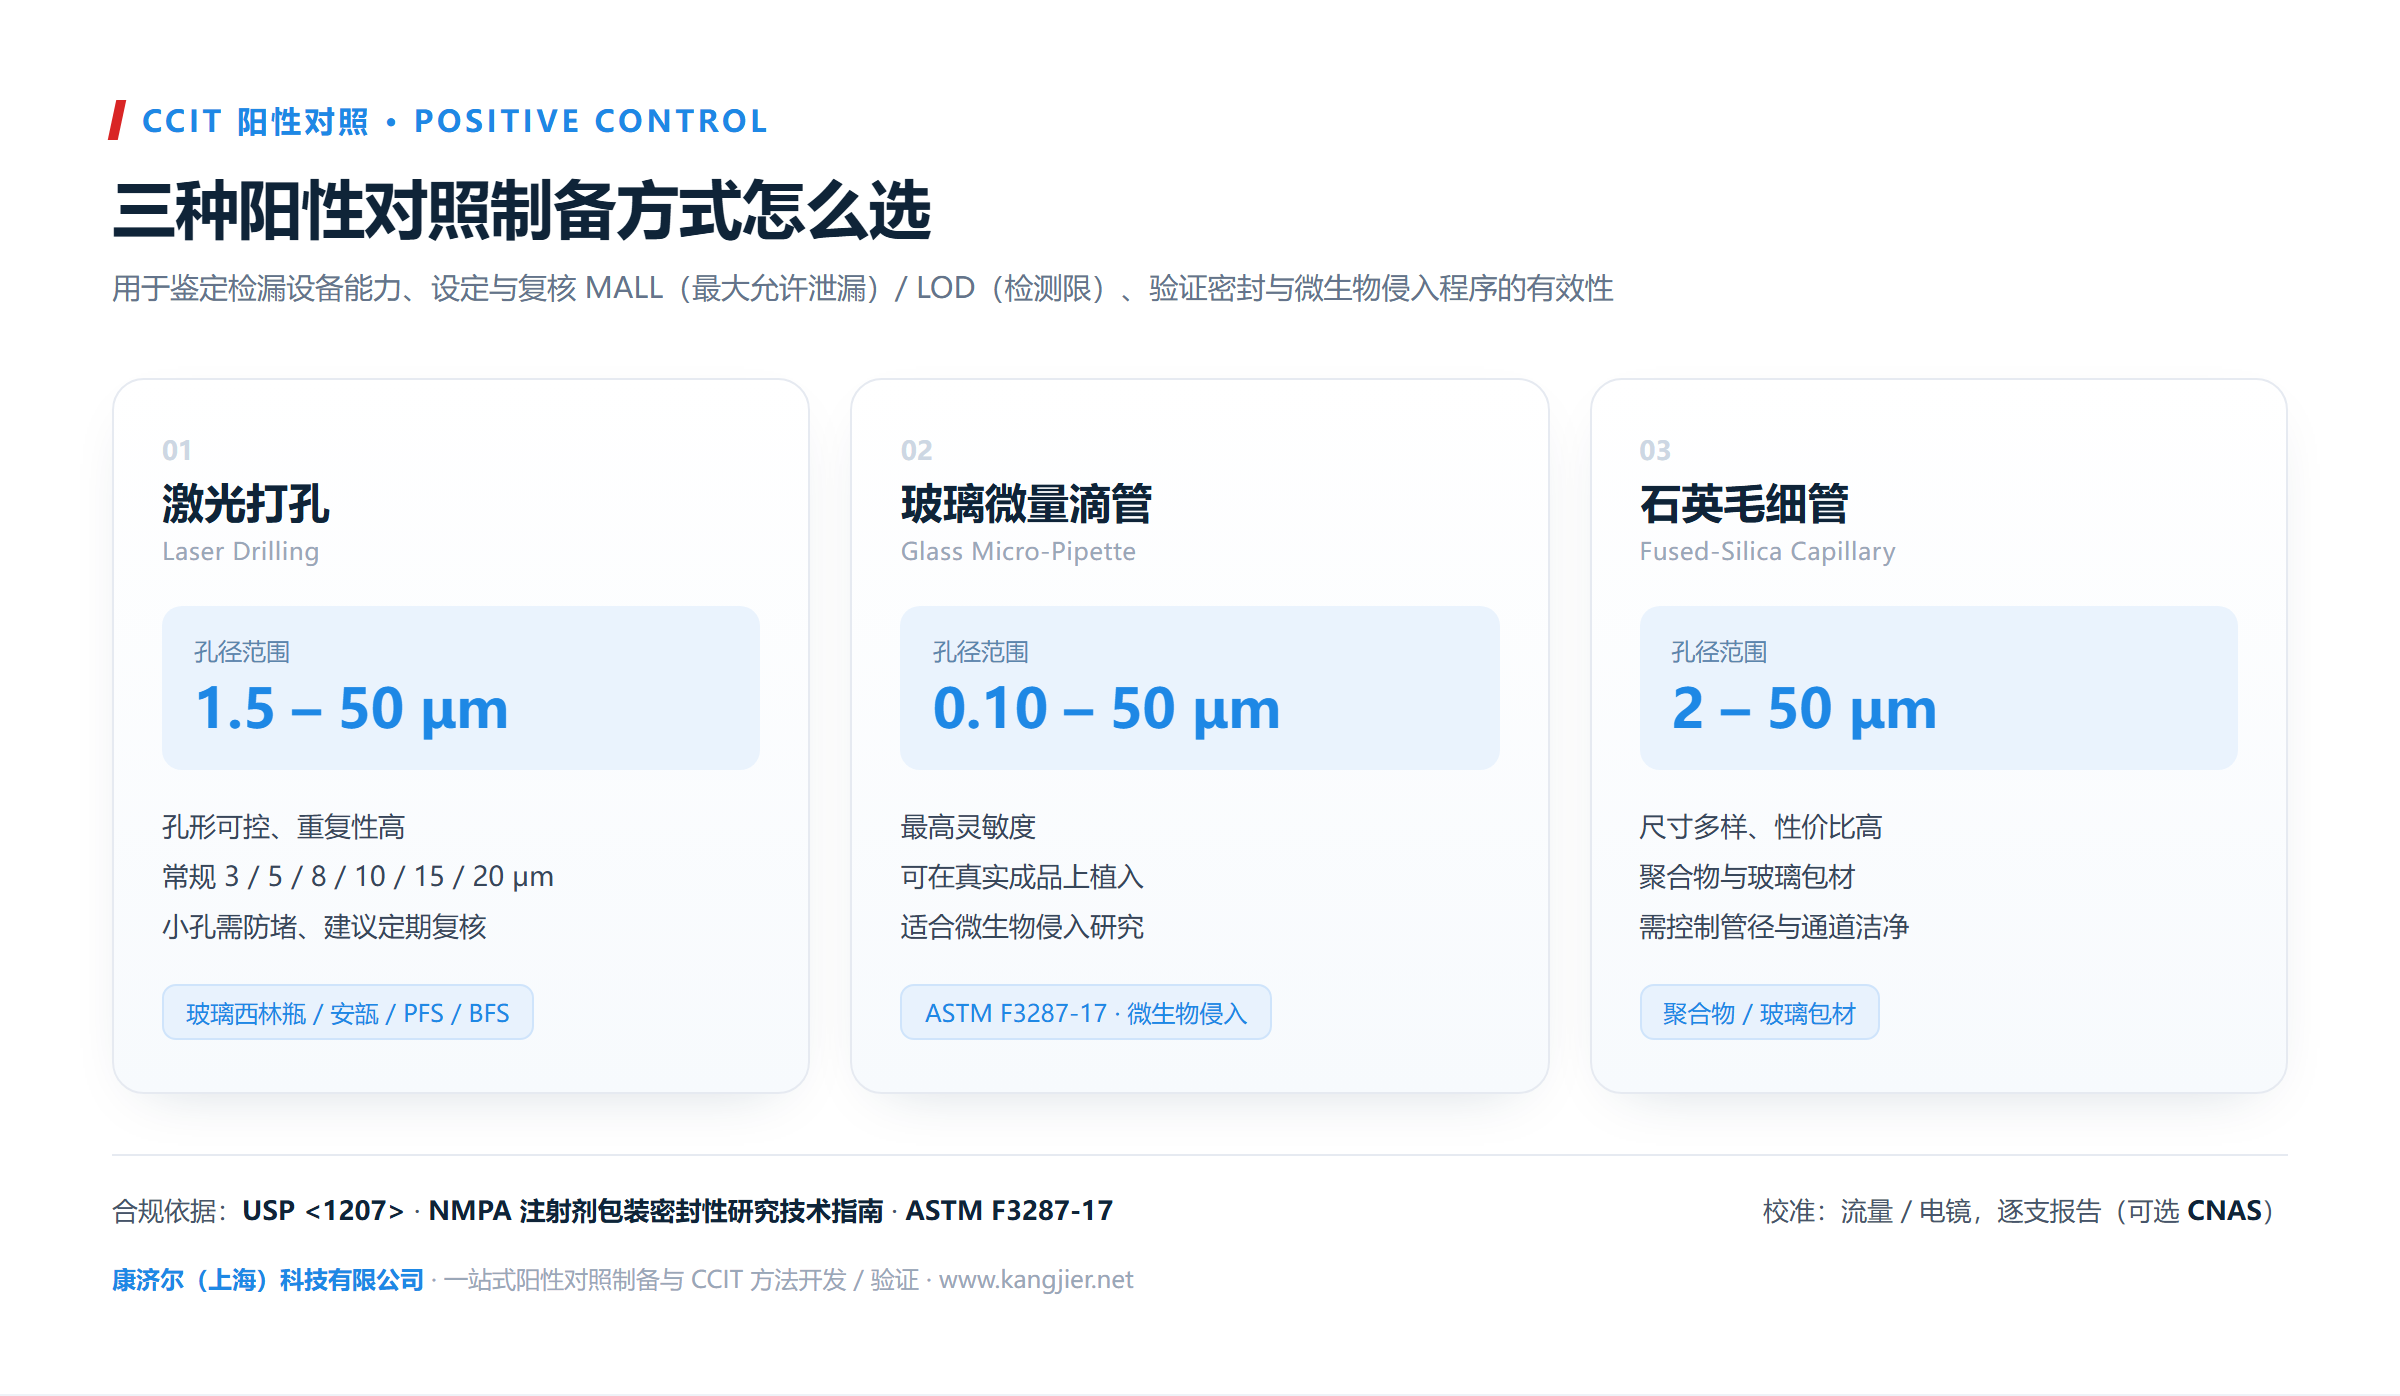Click the line '可在真实成品上植入'
The image size is (2400, 1396).
1022,877
